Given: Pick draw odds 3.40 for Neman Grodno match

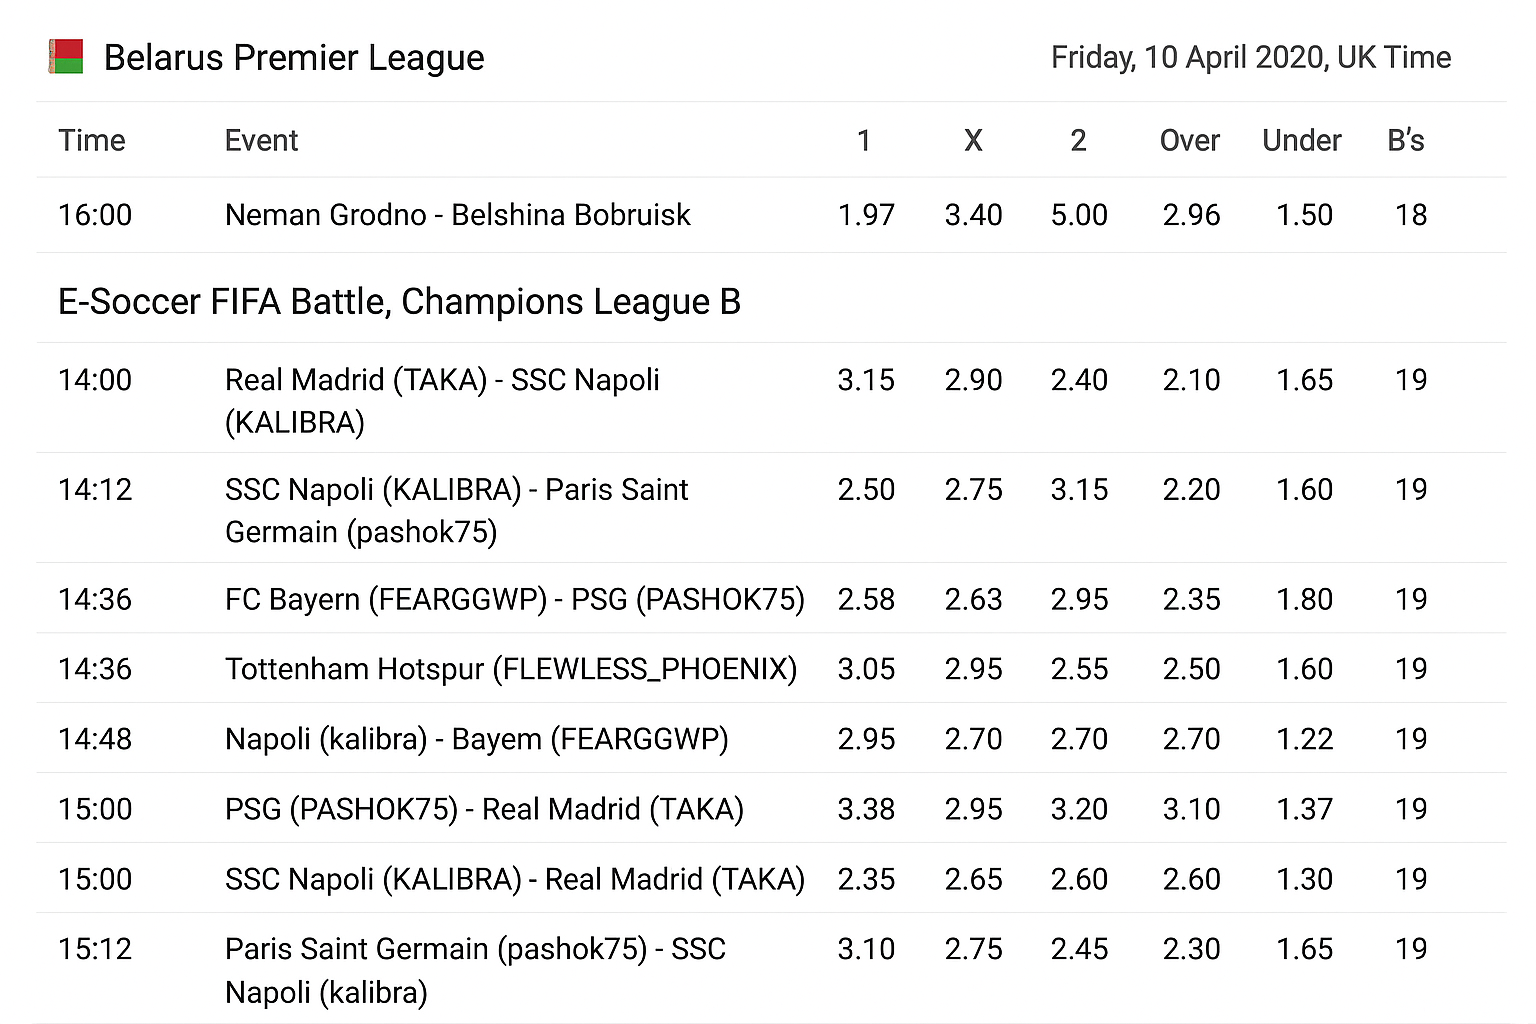Looking at the screenshot, I should pyautogui.click(x=973, y=215).
